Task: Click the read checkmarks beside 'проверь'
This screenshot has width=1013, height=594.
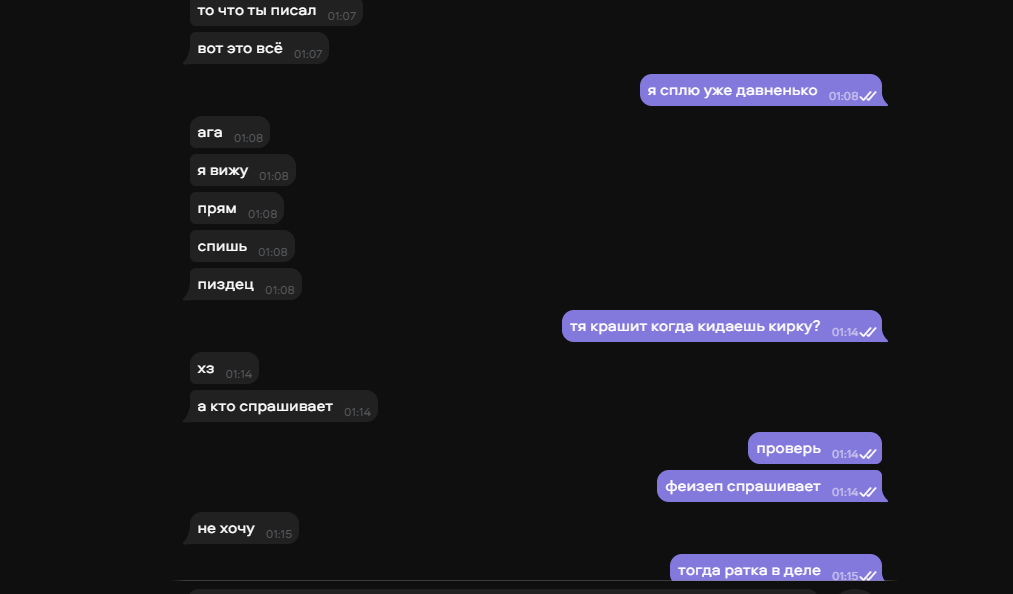Action: tap(868, 454)
